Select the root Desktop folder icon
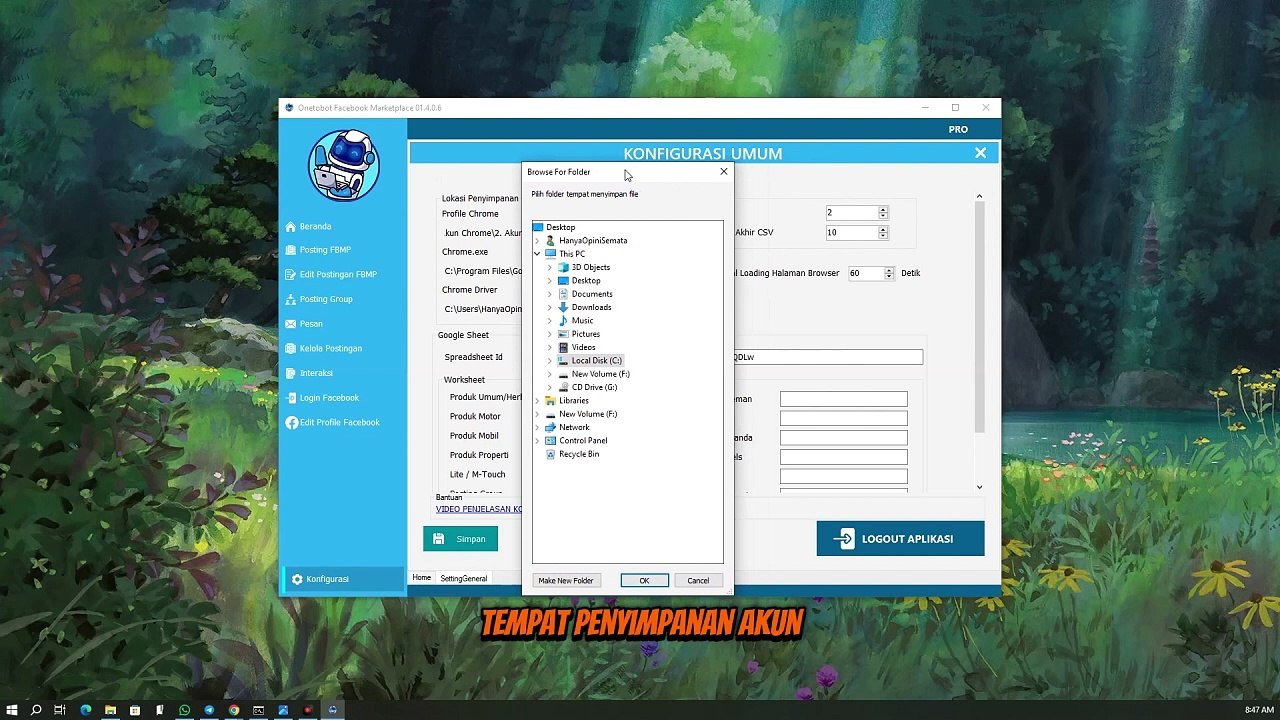The image size is (1280, 720). pyautogui.click(x=538, y=227)
